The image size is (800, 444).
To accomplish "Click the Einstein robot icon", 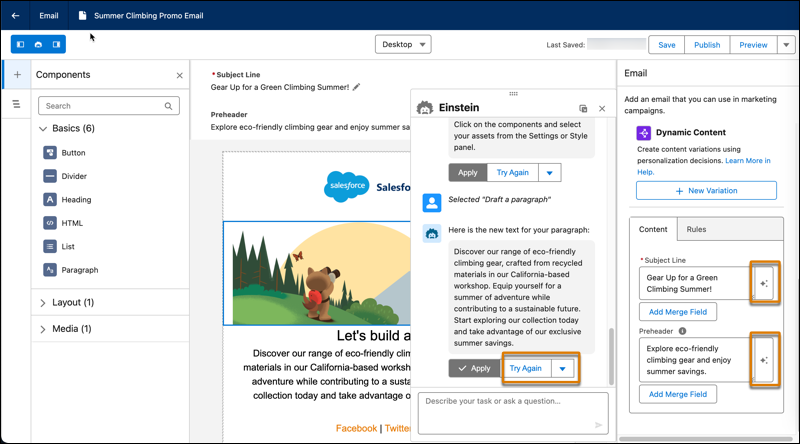I will click(x=424, y=108).
